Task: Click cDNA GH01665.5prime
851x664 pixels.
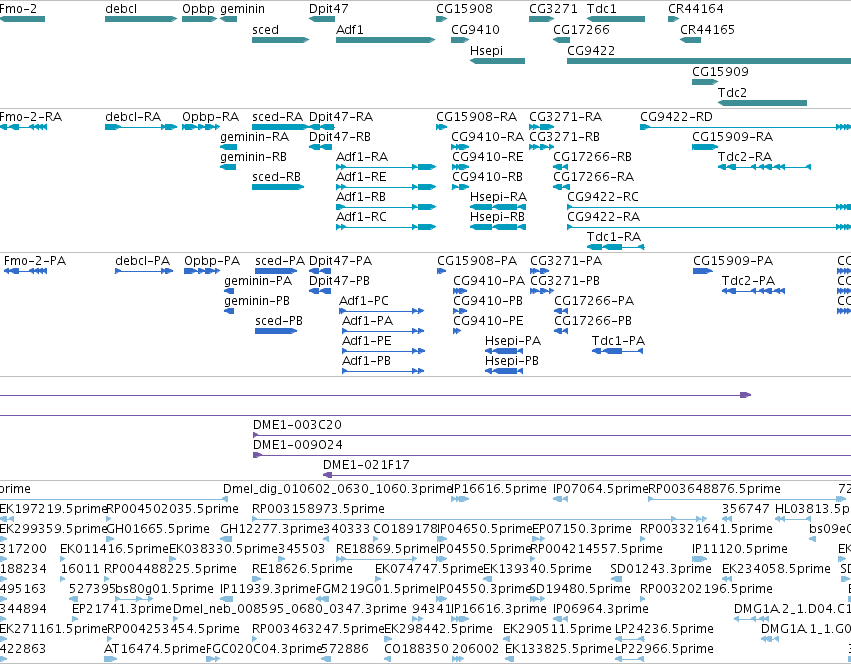Action: pyautogui.click(x=158, y=529)
